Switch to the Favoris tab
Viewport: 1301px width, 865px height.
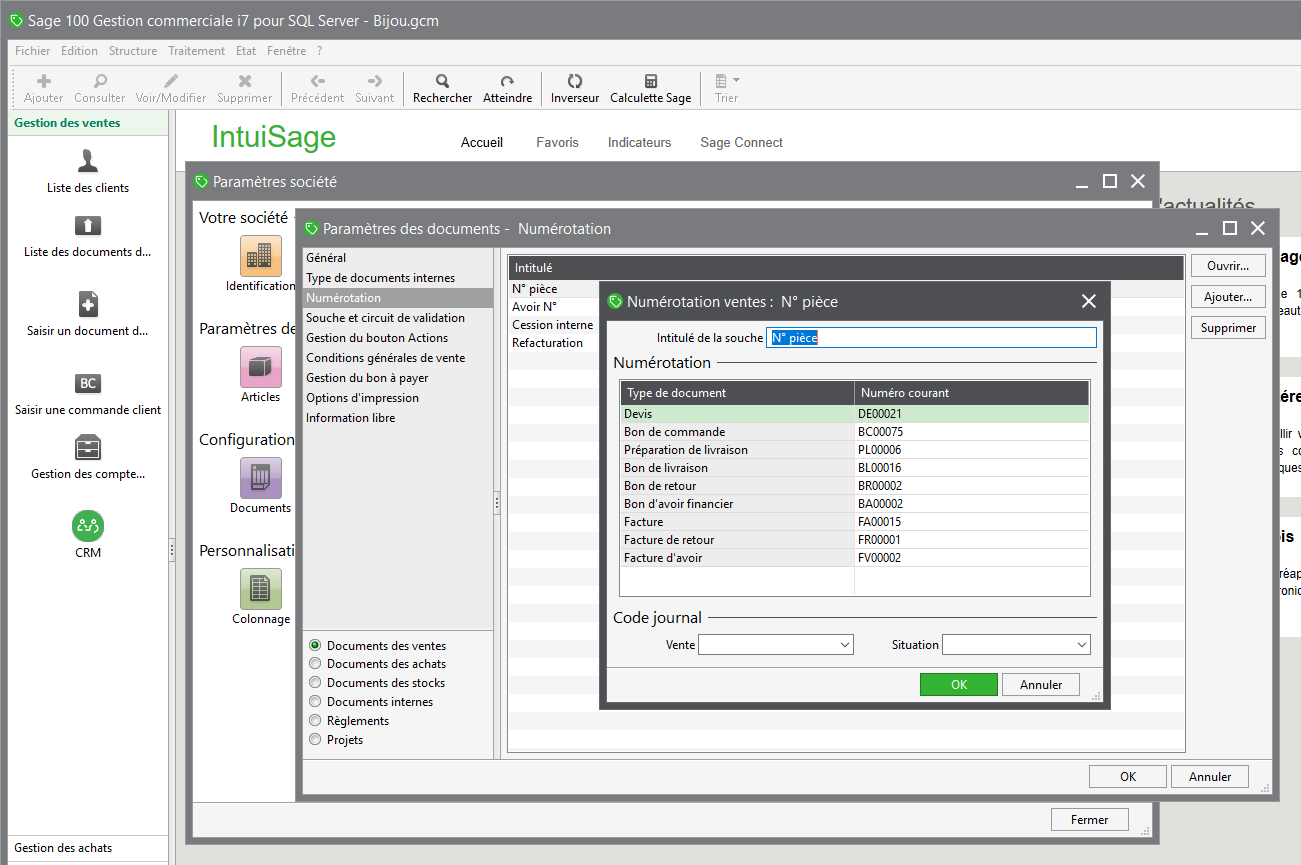pyautogui.click(x=557, y=143)
